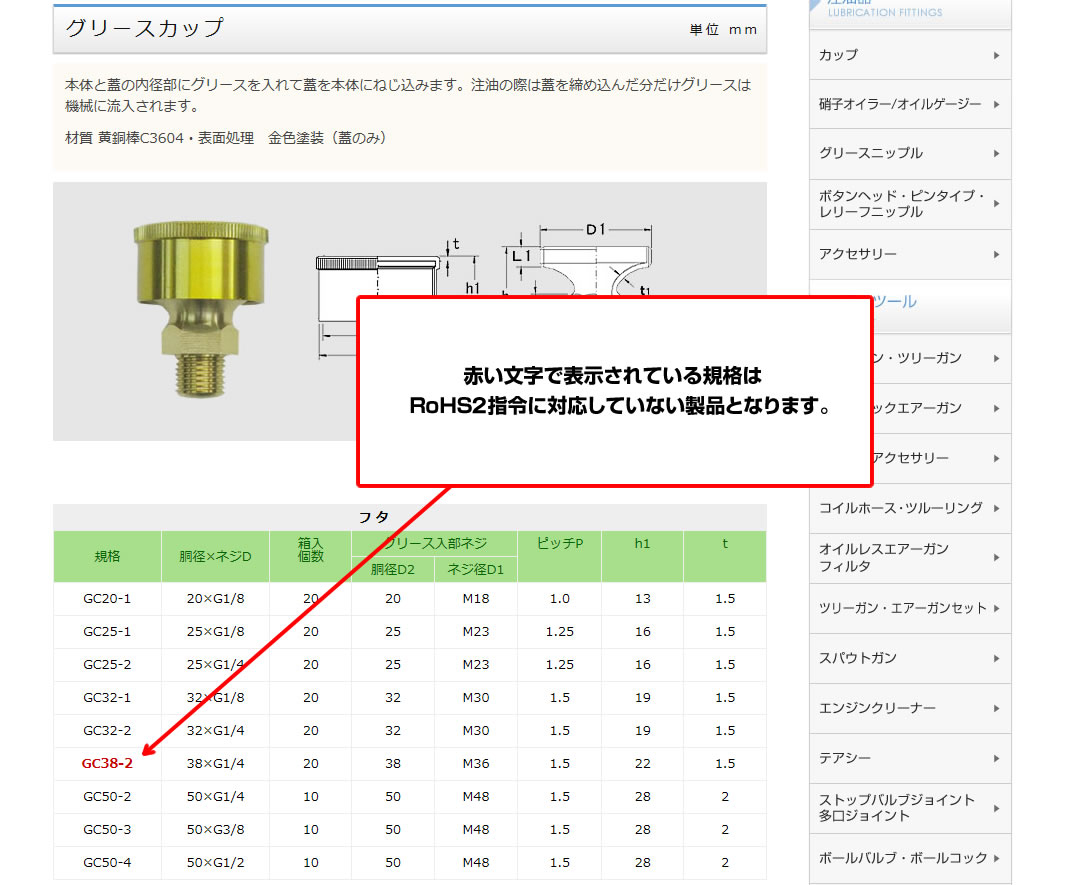Select the GC25-2 spec cell
Screen dimensions: 1073x885
[107, 664]
